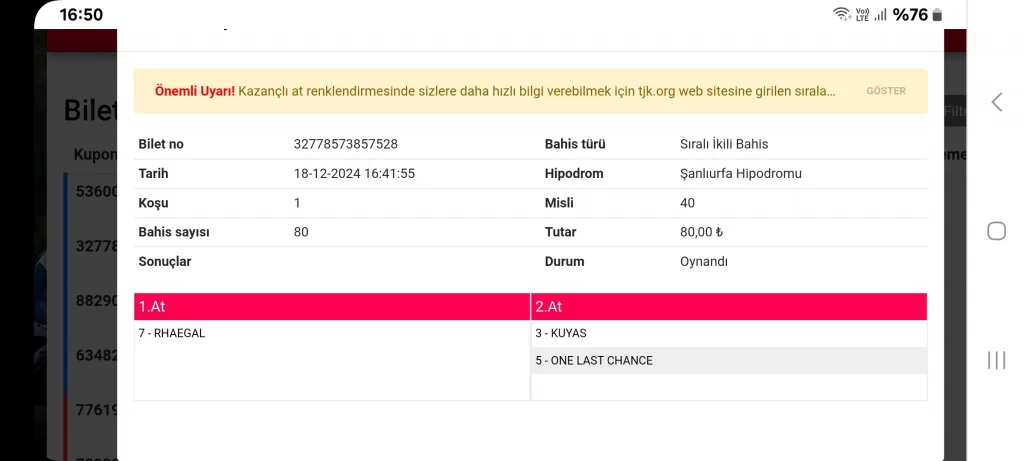
Task: Tap the Android back chevron
Action: click(x=996, y=102)
